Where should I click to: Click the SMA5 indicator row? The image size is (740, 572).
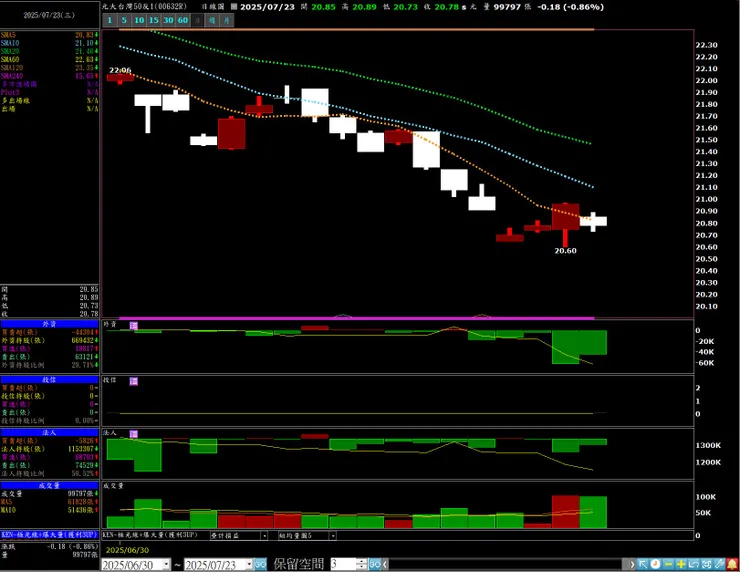pos(50,35)
